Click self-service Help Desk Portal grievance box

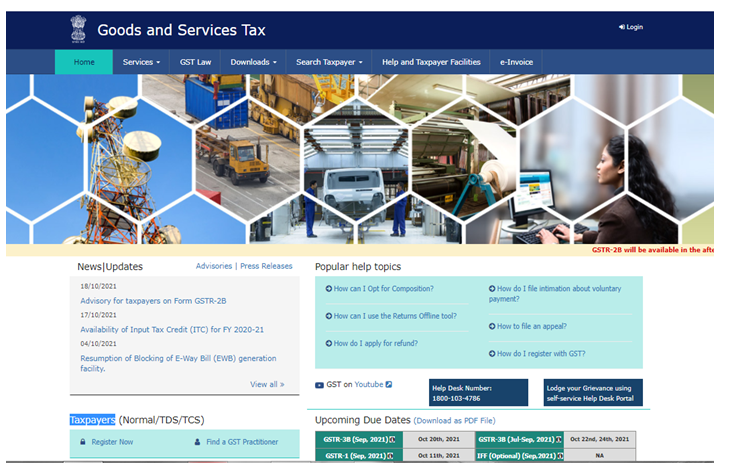click(593, 392)
